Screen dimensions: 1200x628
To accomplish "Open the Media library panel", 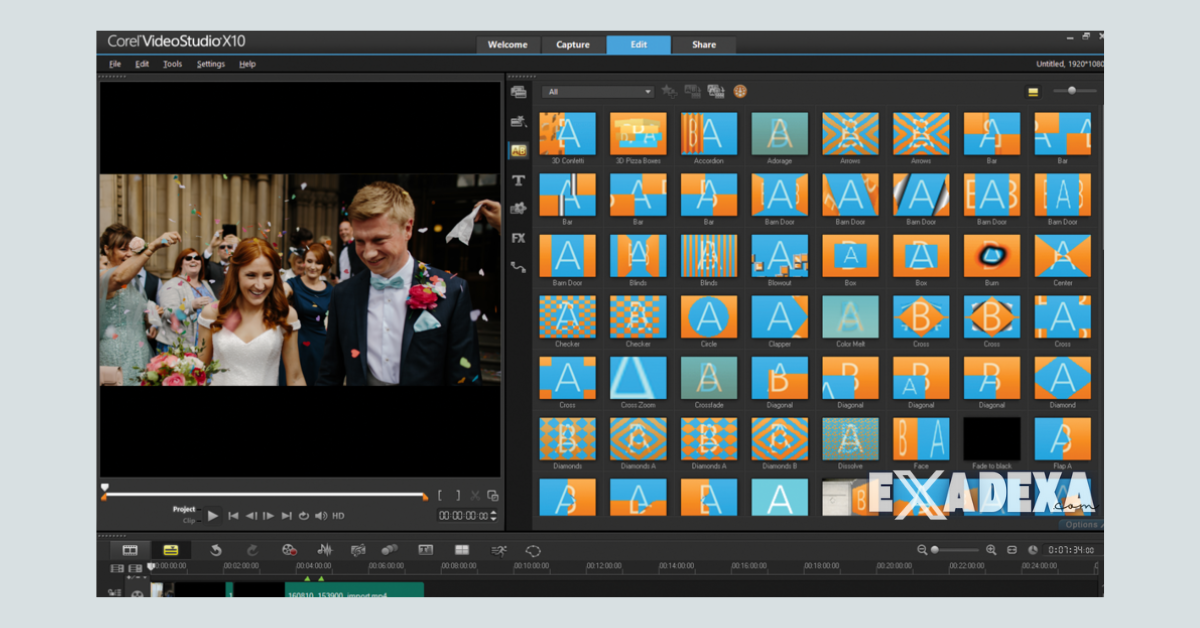I will (518, 92).
